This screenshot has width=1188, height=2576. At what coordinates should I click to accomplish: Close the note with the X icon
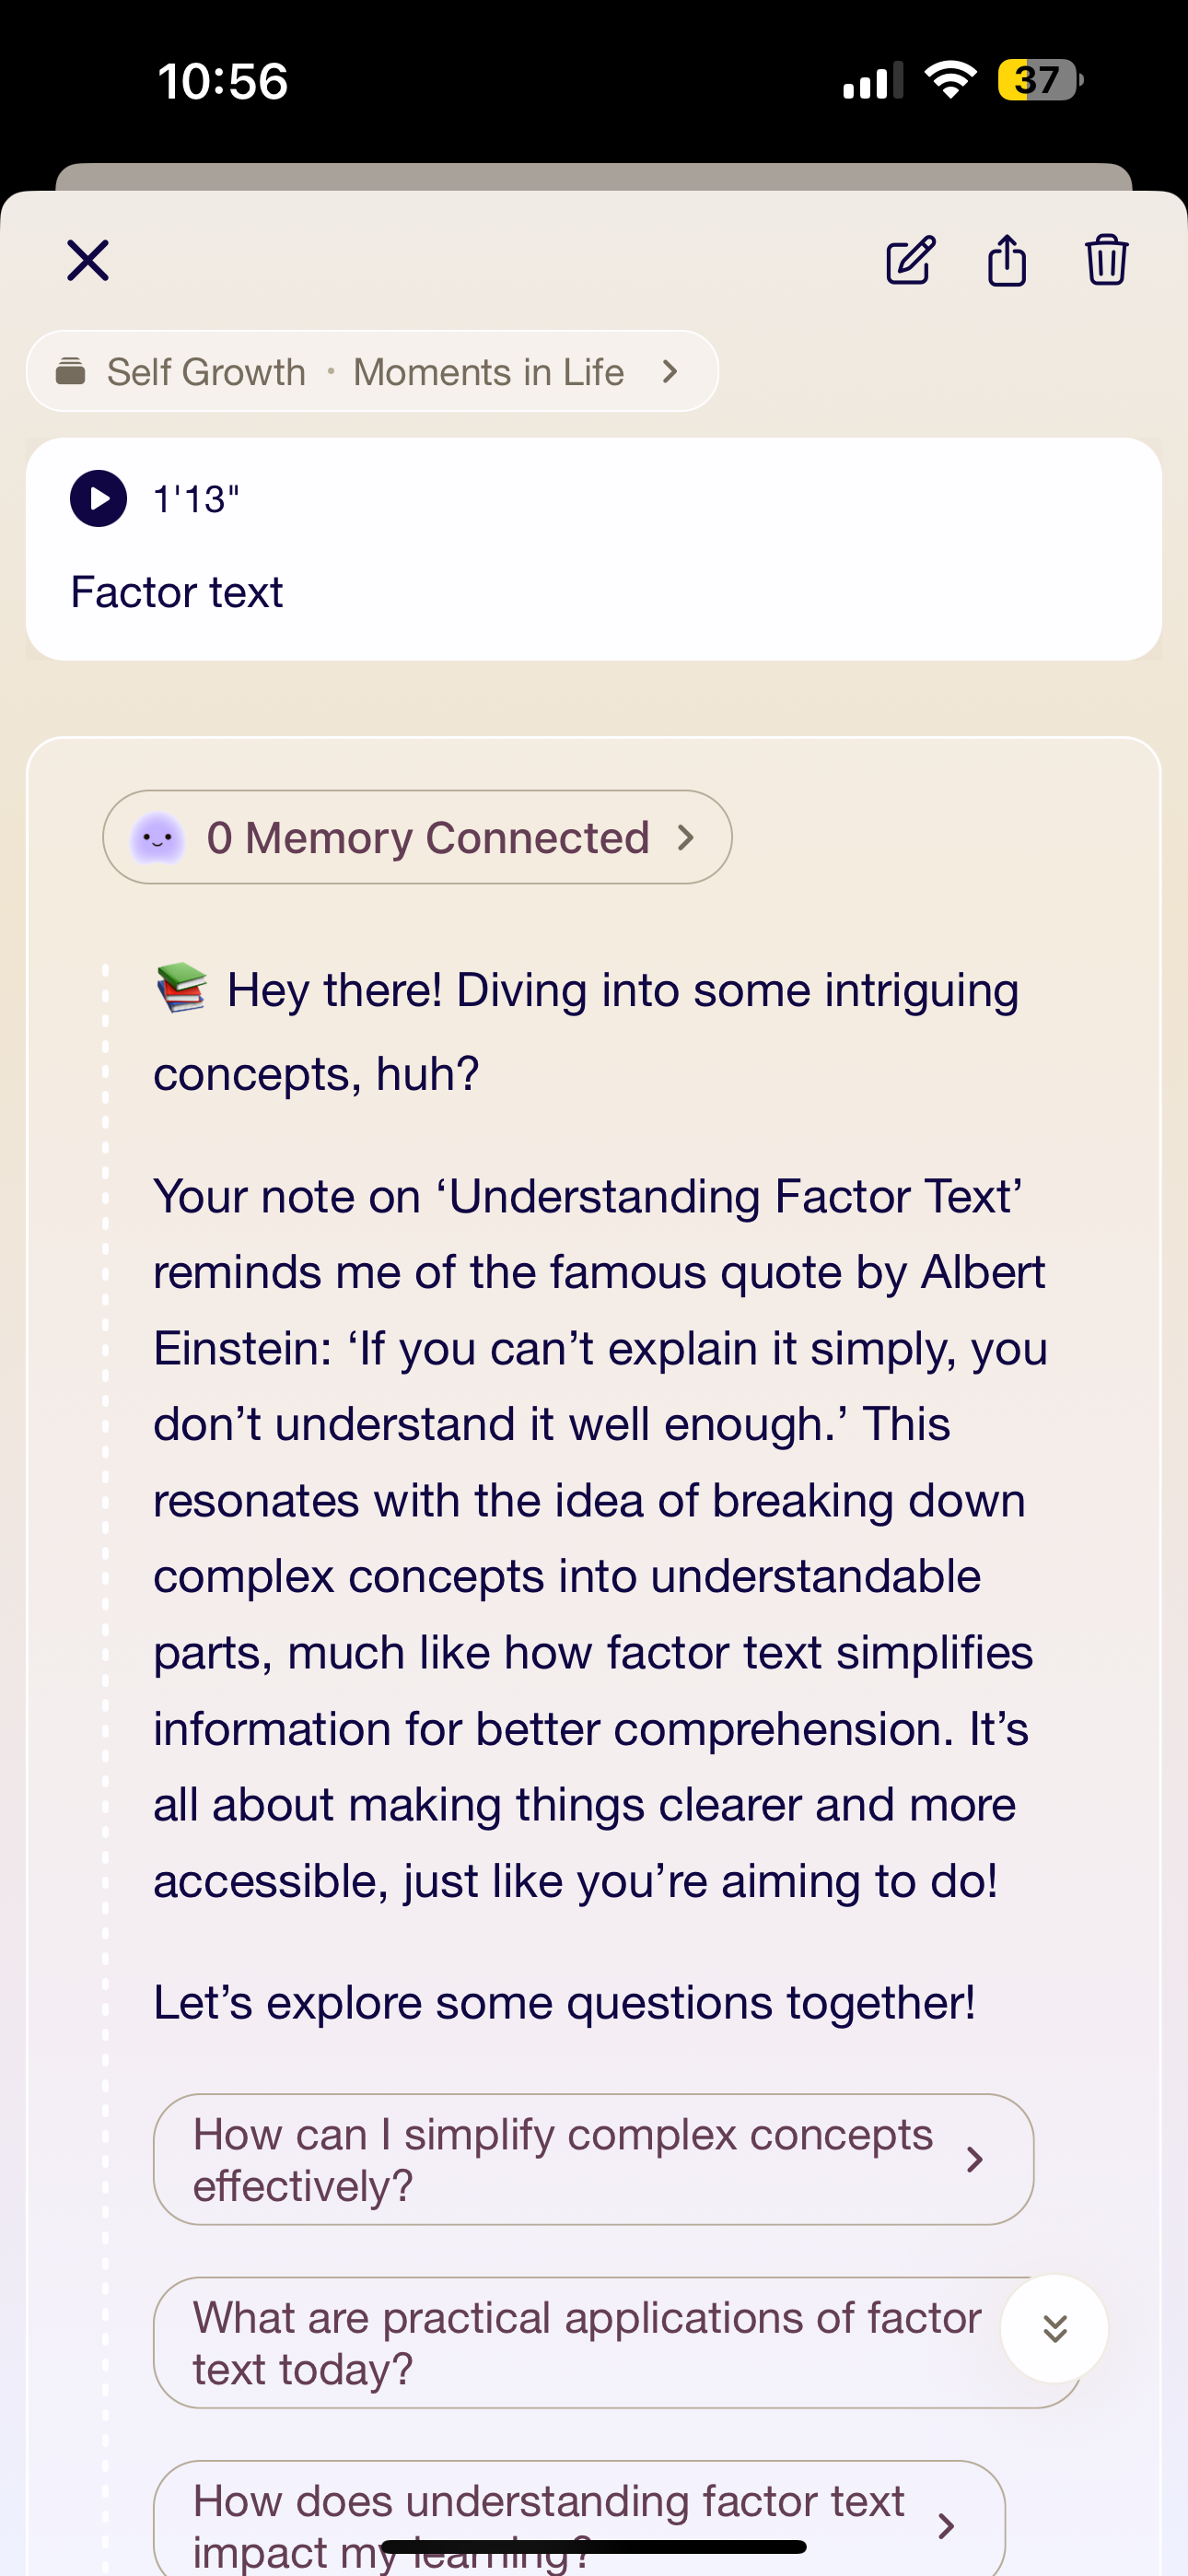88,261
